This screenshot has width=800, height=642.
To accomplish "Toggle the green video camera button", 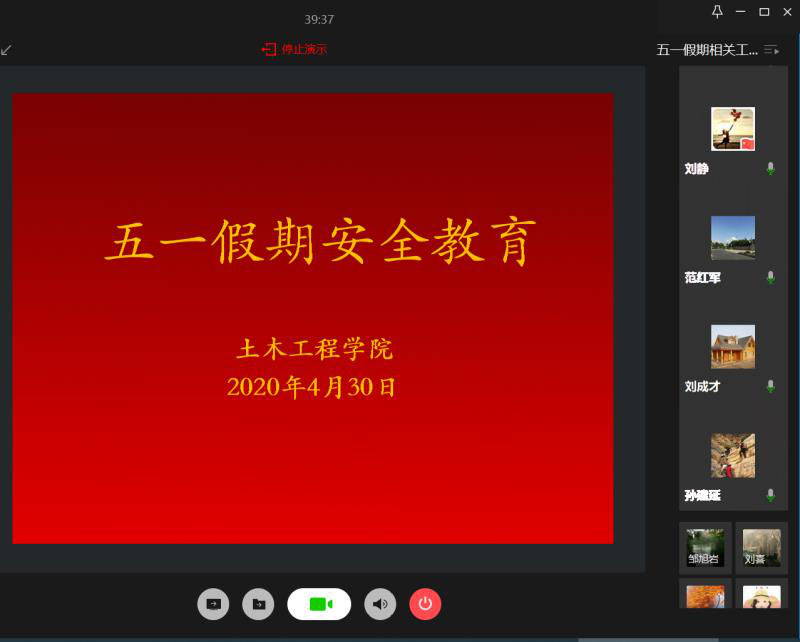I will coord(319,604).
